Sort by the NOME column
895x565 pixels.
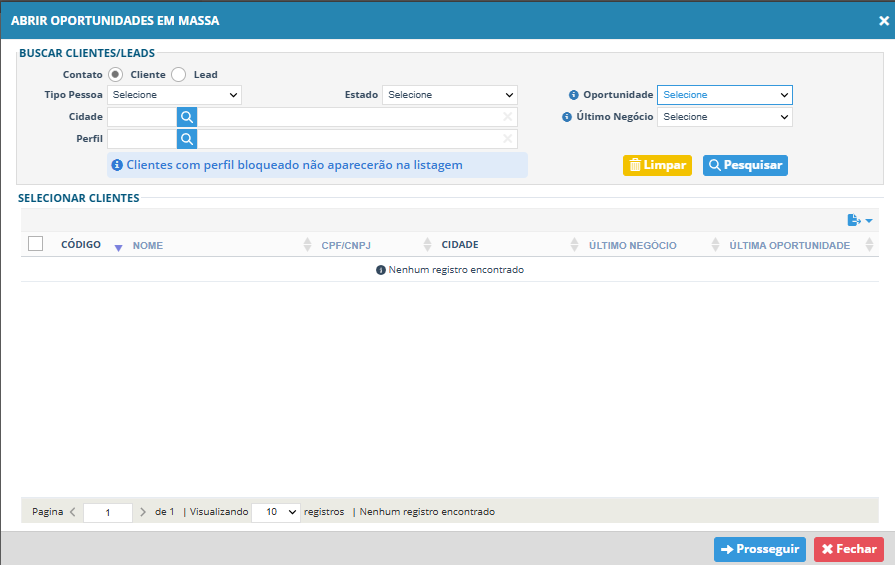(148, 245)
